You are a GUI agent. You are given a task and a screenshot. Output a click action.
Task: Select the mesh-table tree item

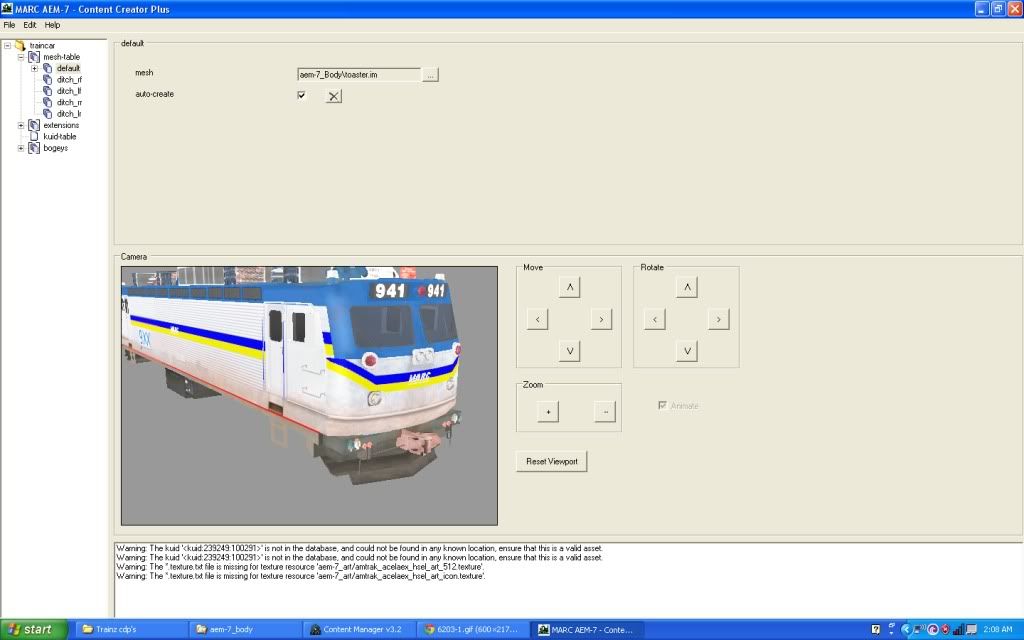pyautogui.click(x=61, y=57)
